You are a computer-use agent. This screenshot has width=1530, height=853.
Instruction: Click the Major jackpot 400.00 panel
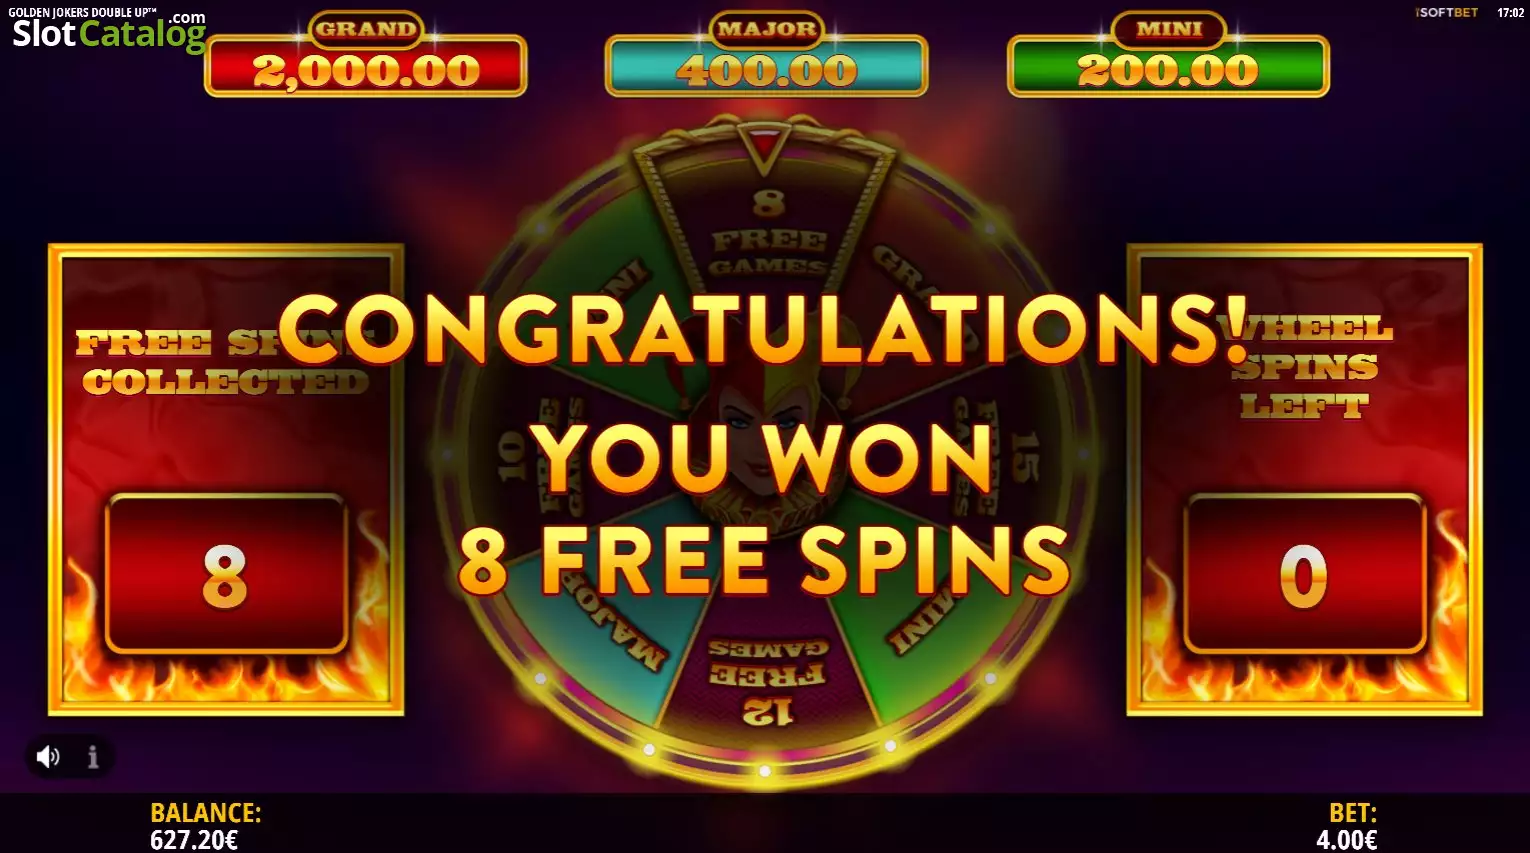tap(766, 57)
